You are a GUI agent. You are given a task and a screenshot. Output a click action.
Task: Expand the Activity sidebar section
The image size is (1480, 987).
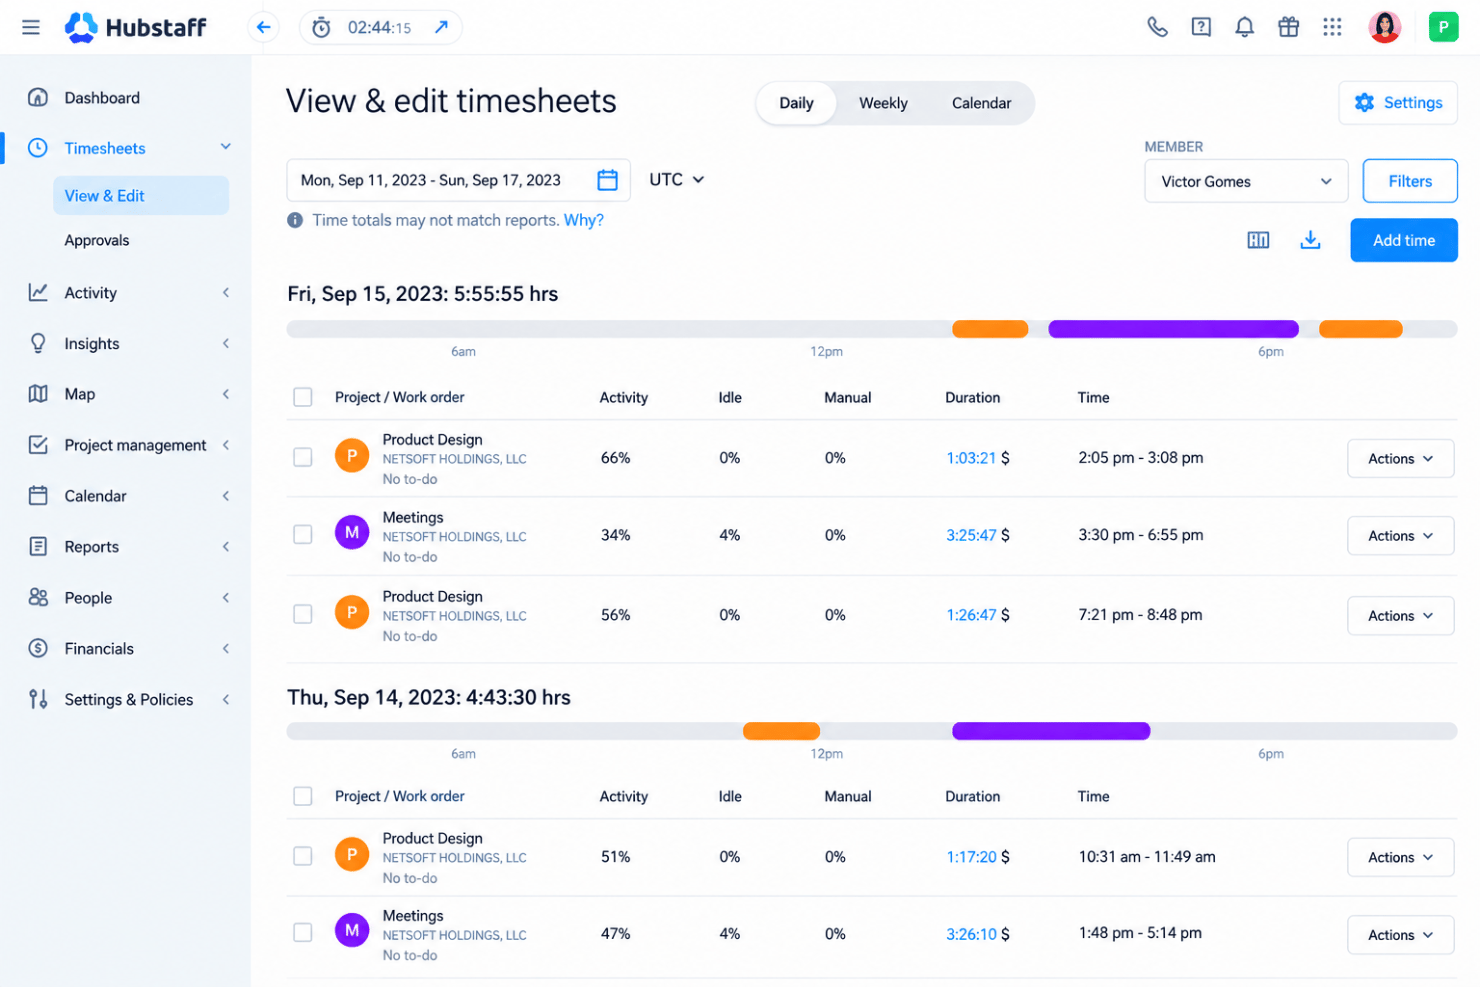pos(226,292)
